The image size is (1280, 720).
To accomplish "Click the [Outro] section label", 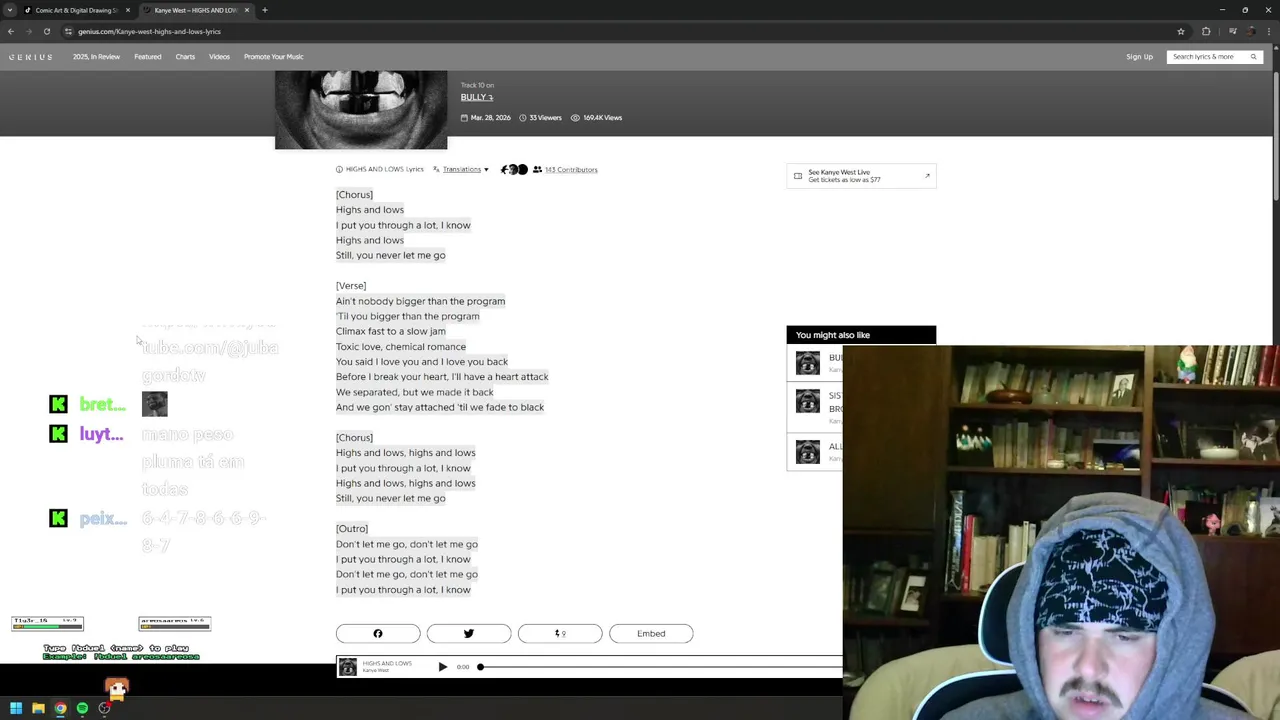I will point(352,529).
